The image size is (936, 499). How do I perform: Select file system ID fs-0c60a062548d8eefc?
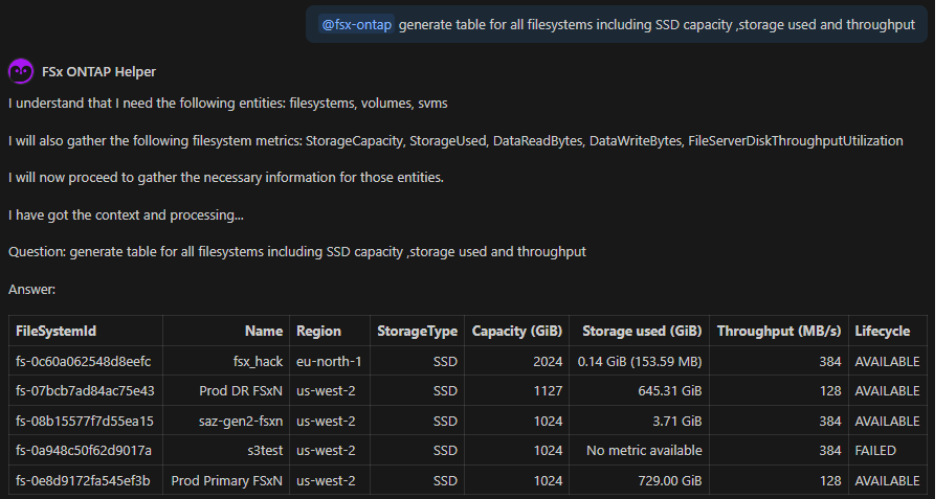pos(84,361)
